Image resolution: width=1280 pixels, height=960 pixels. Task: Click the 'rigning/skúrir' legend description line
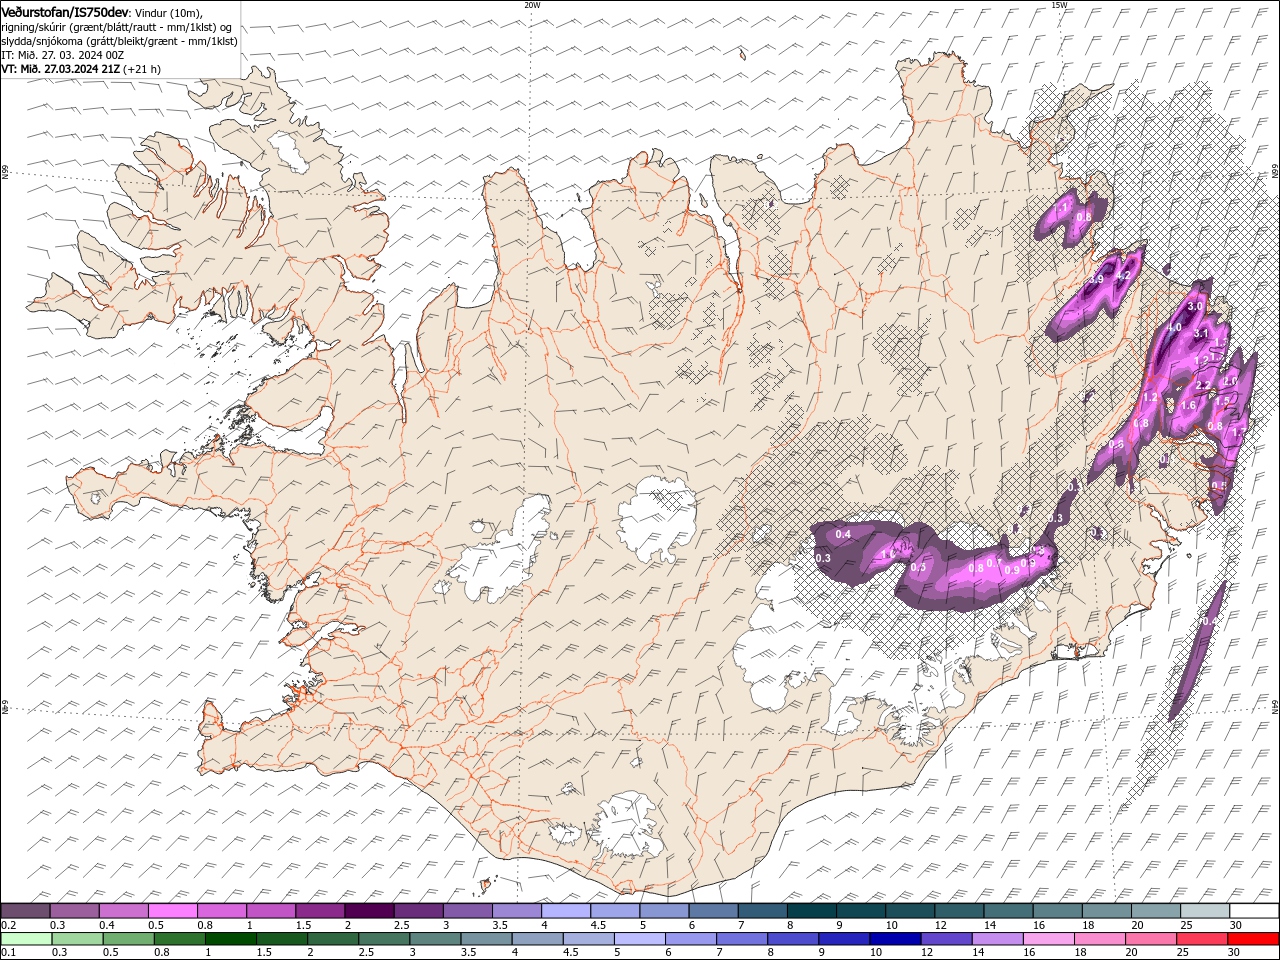[116, 26]
